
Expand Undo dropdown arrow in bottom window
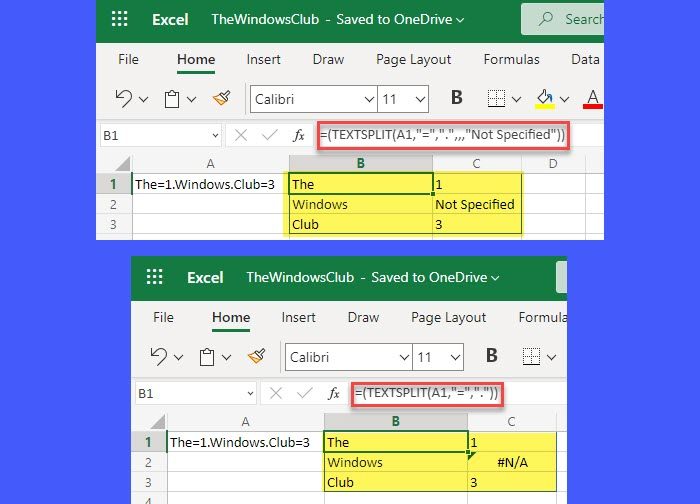coord(178,357)
